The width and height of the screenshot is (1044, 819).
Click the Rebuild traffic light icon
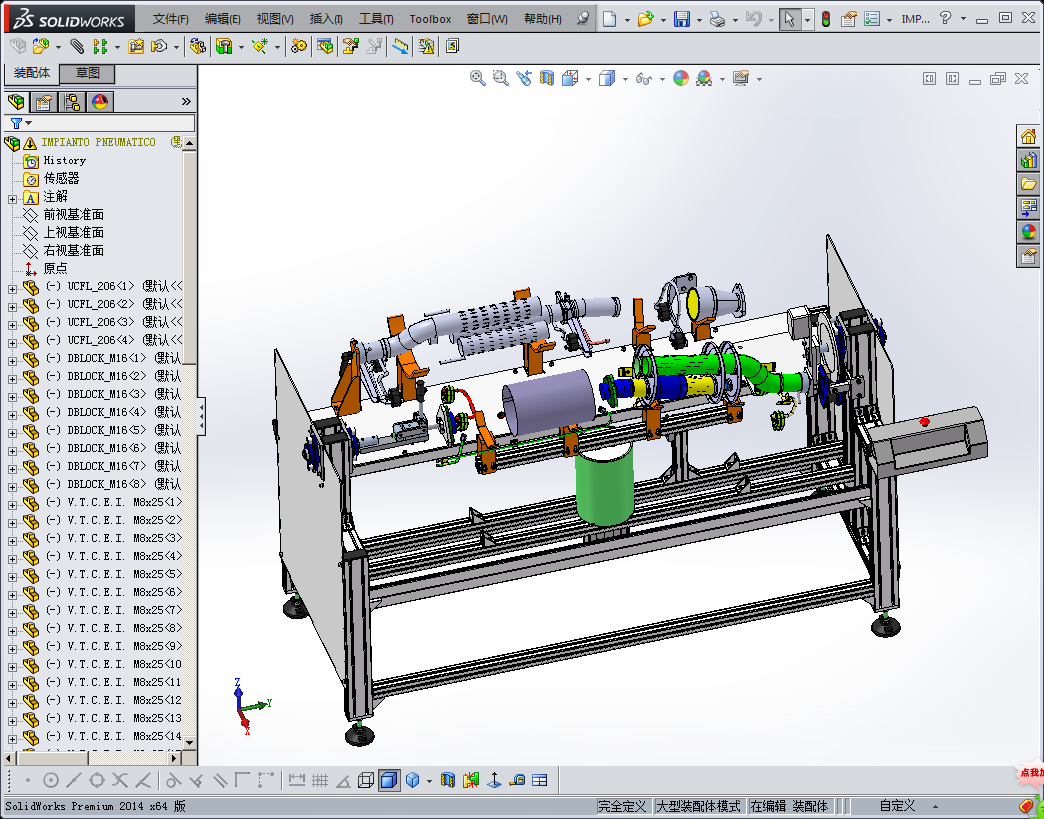(826, 19)
